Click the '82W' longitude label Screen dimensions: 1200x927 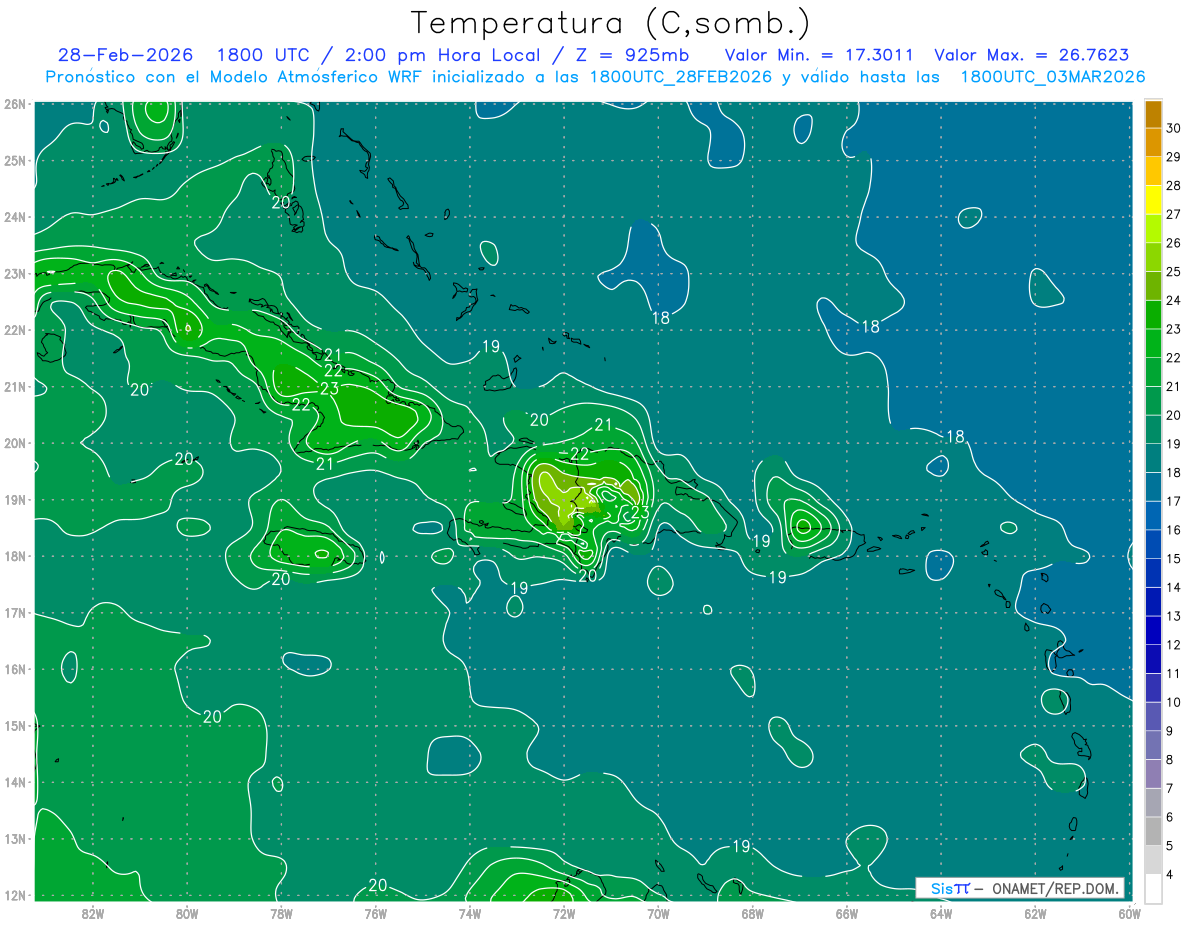(93, 913)
